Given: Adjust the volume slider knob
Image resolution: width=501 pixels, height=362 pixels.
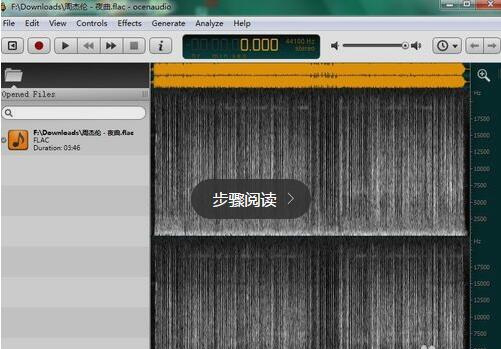Looking at the screenshot, I should 405,46.
